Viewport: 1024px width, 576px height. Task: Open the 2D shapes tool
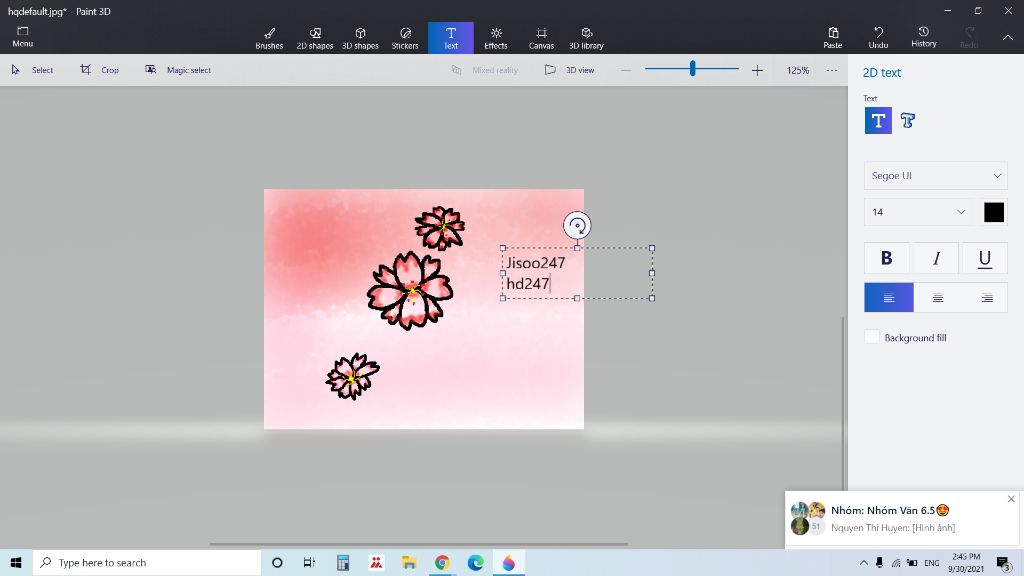coord(315,38)
